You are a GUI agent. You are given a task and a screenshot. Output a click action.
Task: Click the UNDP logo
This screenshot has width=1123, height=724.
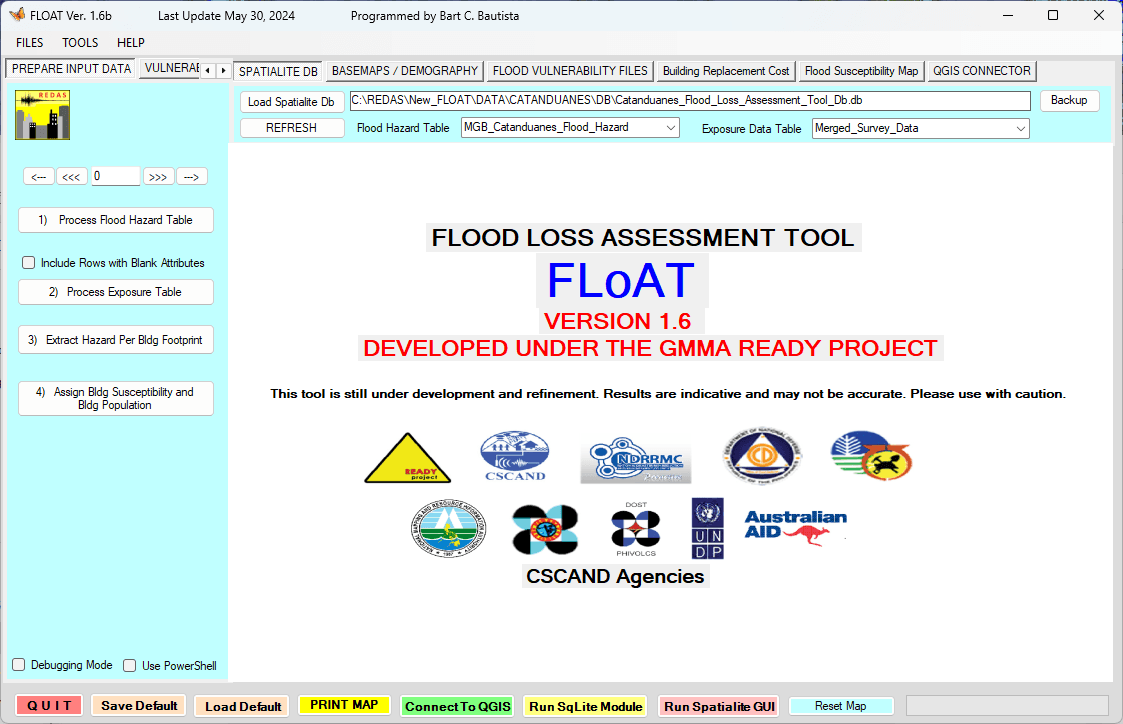click(707, 528)
